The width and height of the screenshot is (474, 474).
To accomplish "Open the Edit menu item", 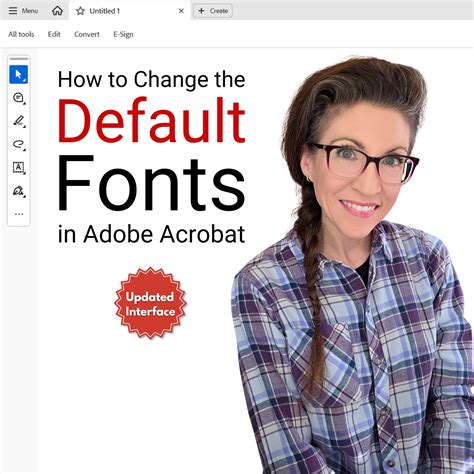I will [54, 34].
